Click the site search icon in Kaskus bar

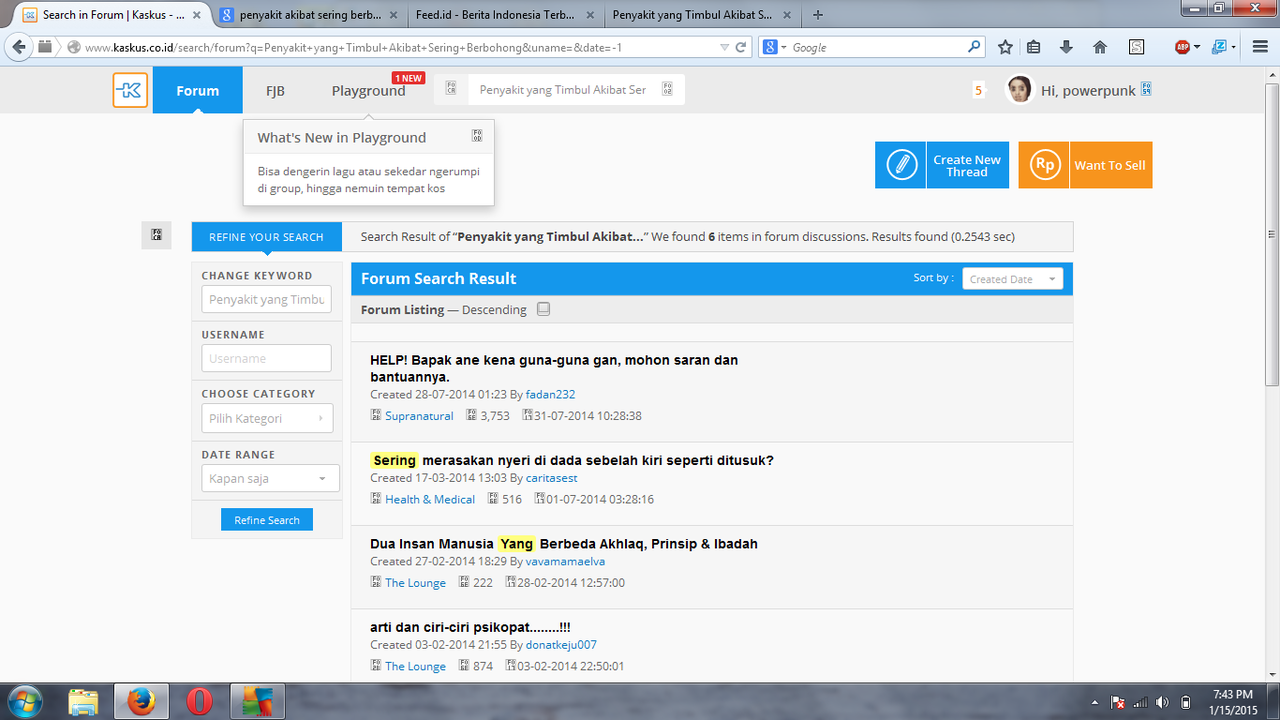tap(667, 89)
